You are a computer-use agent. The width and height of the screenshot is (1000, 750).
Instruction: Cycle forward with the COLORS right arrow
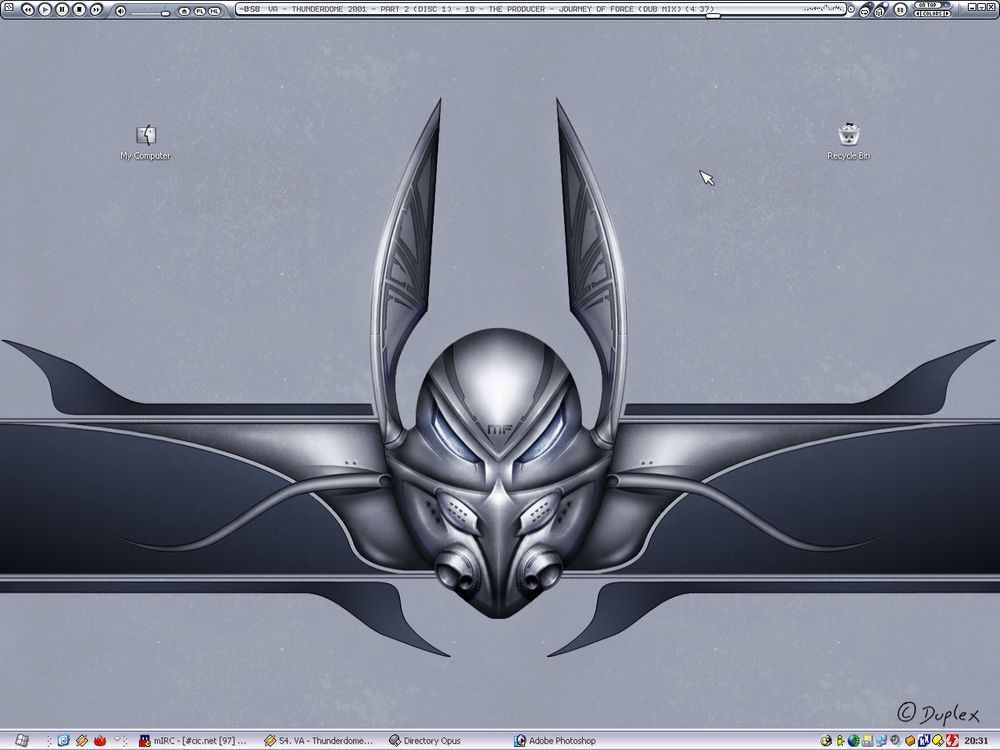point(948,14)
